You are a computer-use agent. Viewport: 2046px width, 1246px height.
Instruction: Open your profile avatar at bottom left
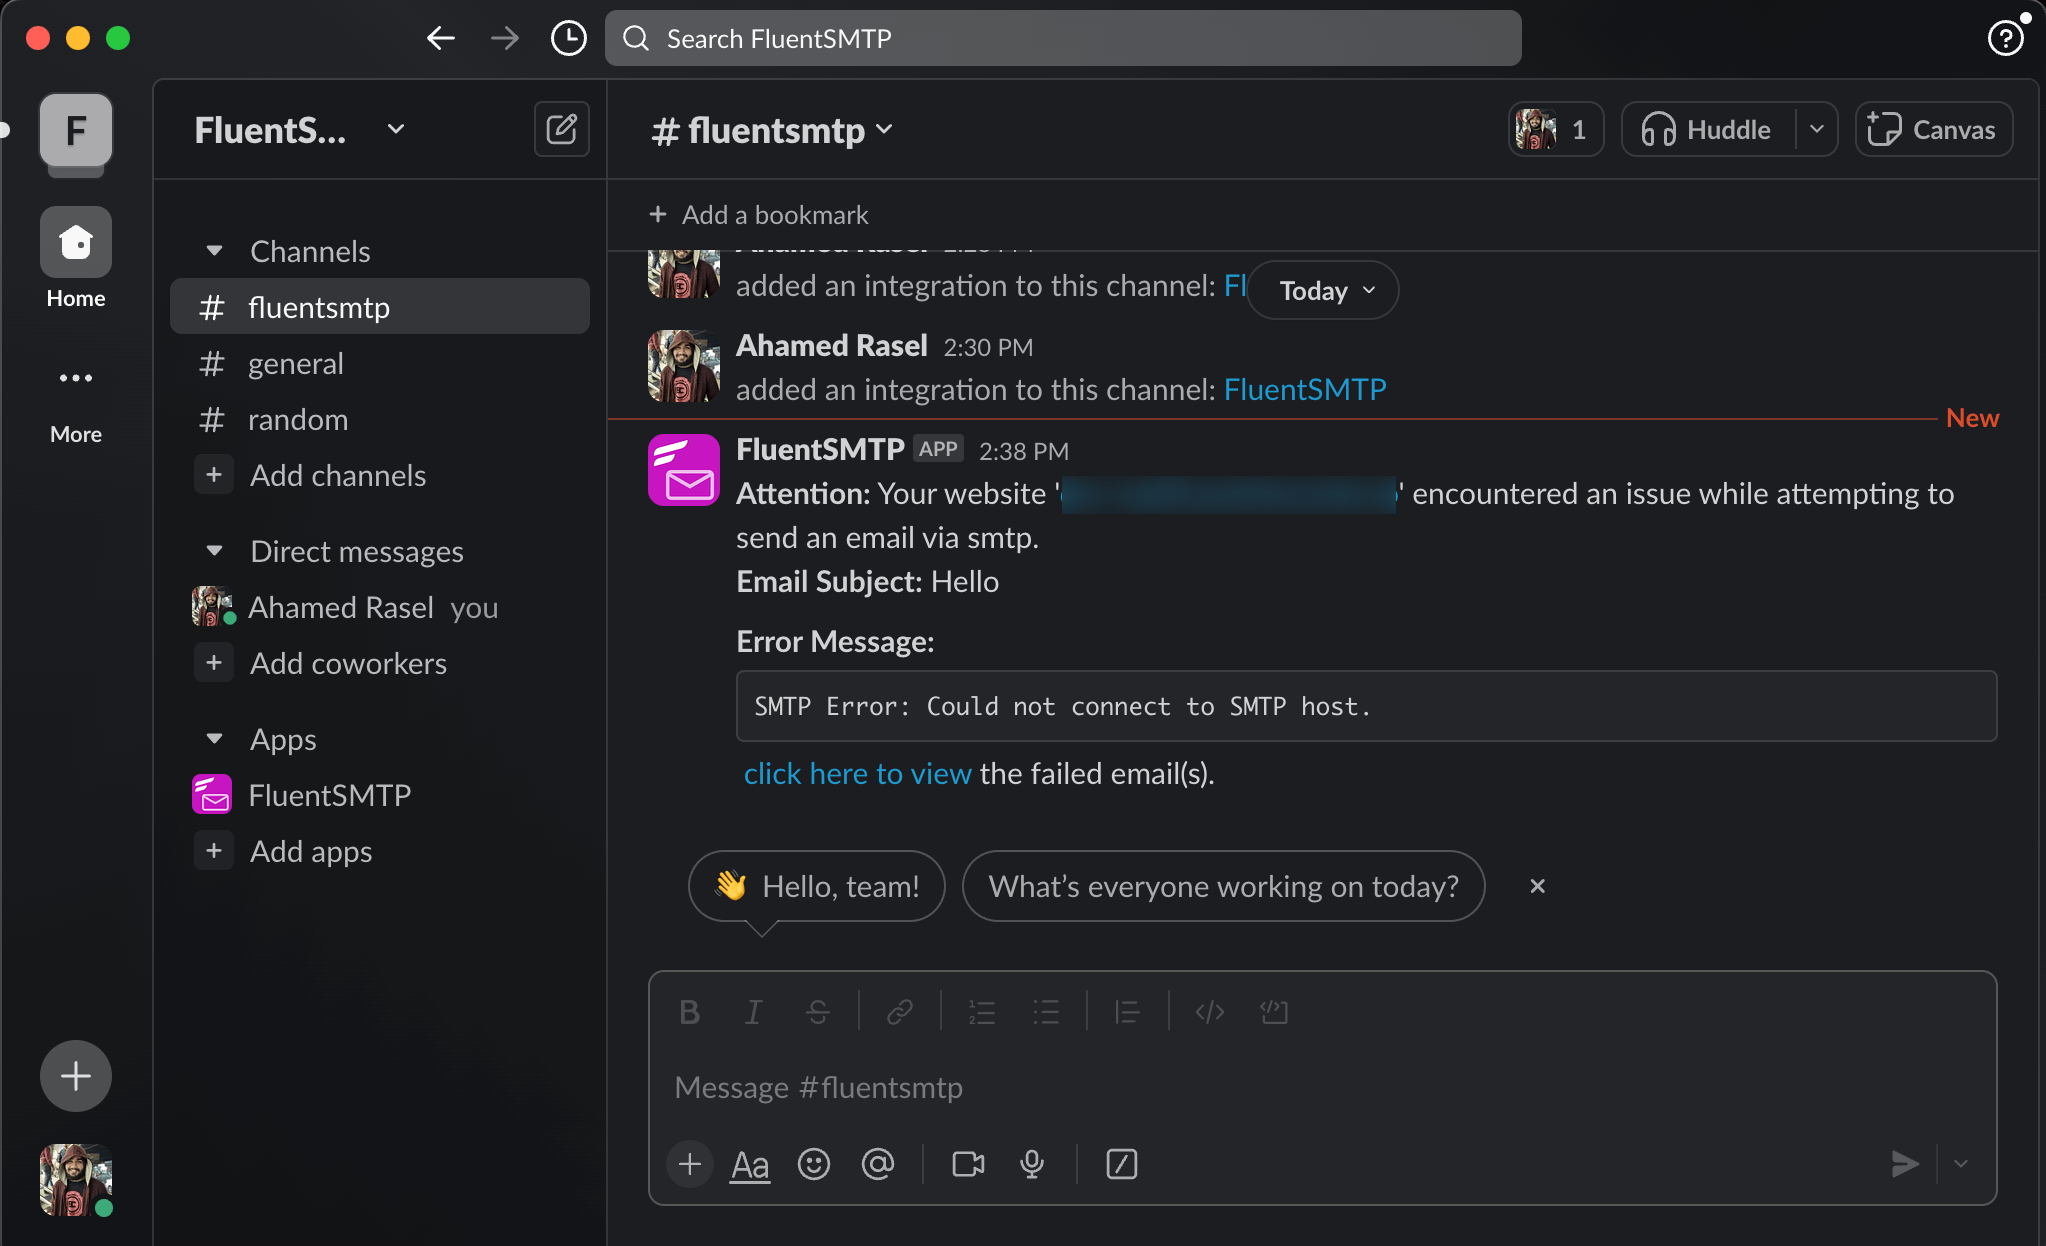[76, 1180]
